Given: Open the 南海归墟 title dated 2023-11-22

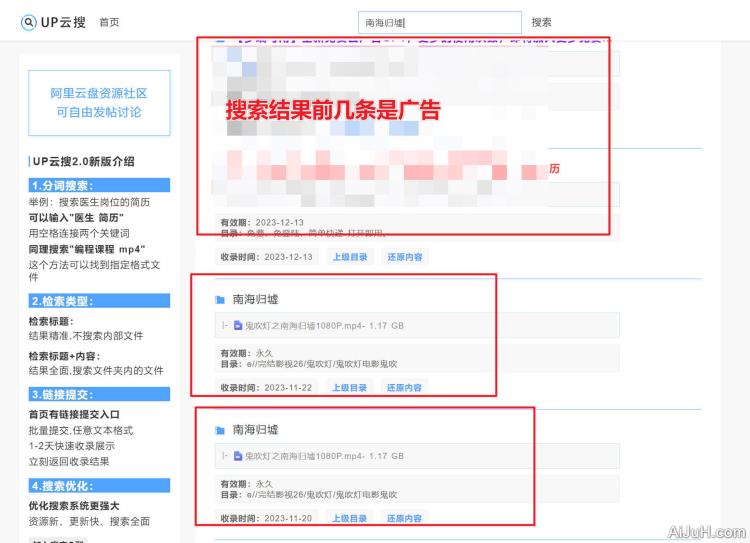Looking at the screenshot, I should coord(255,299).
